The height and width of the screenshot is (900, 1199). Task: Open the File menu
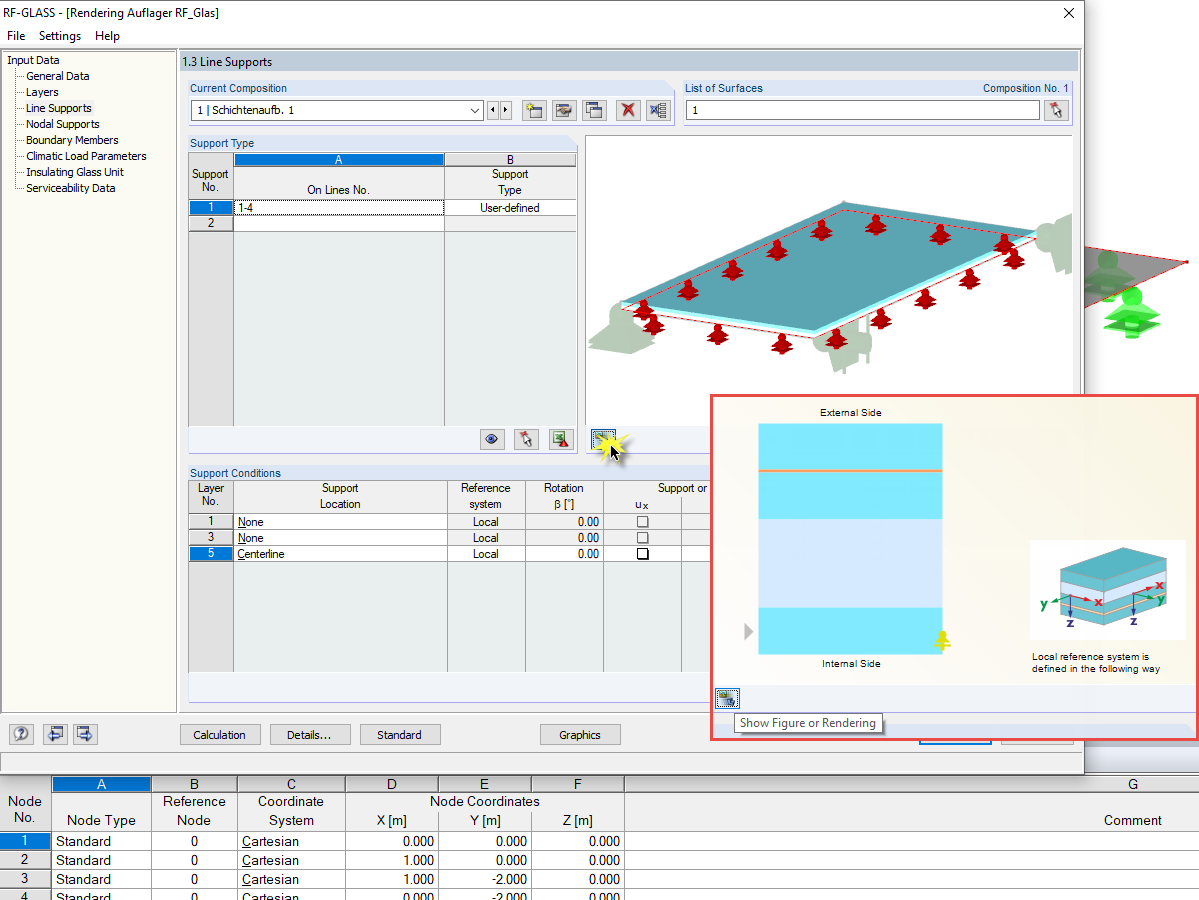[x=16, y=35]
